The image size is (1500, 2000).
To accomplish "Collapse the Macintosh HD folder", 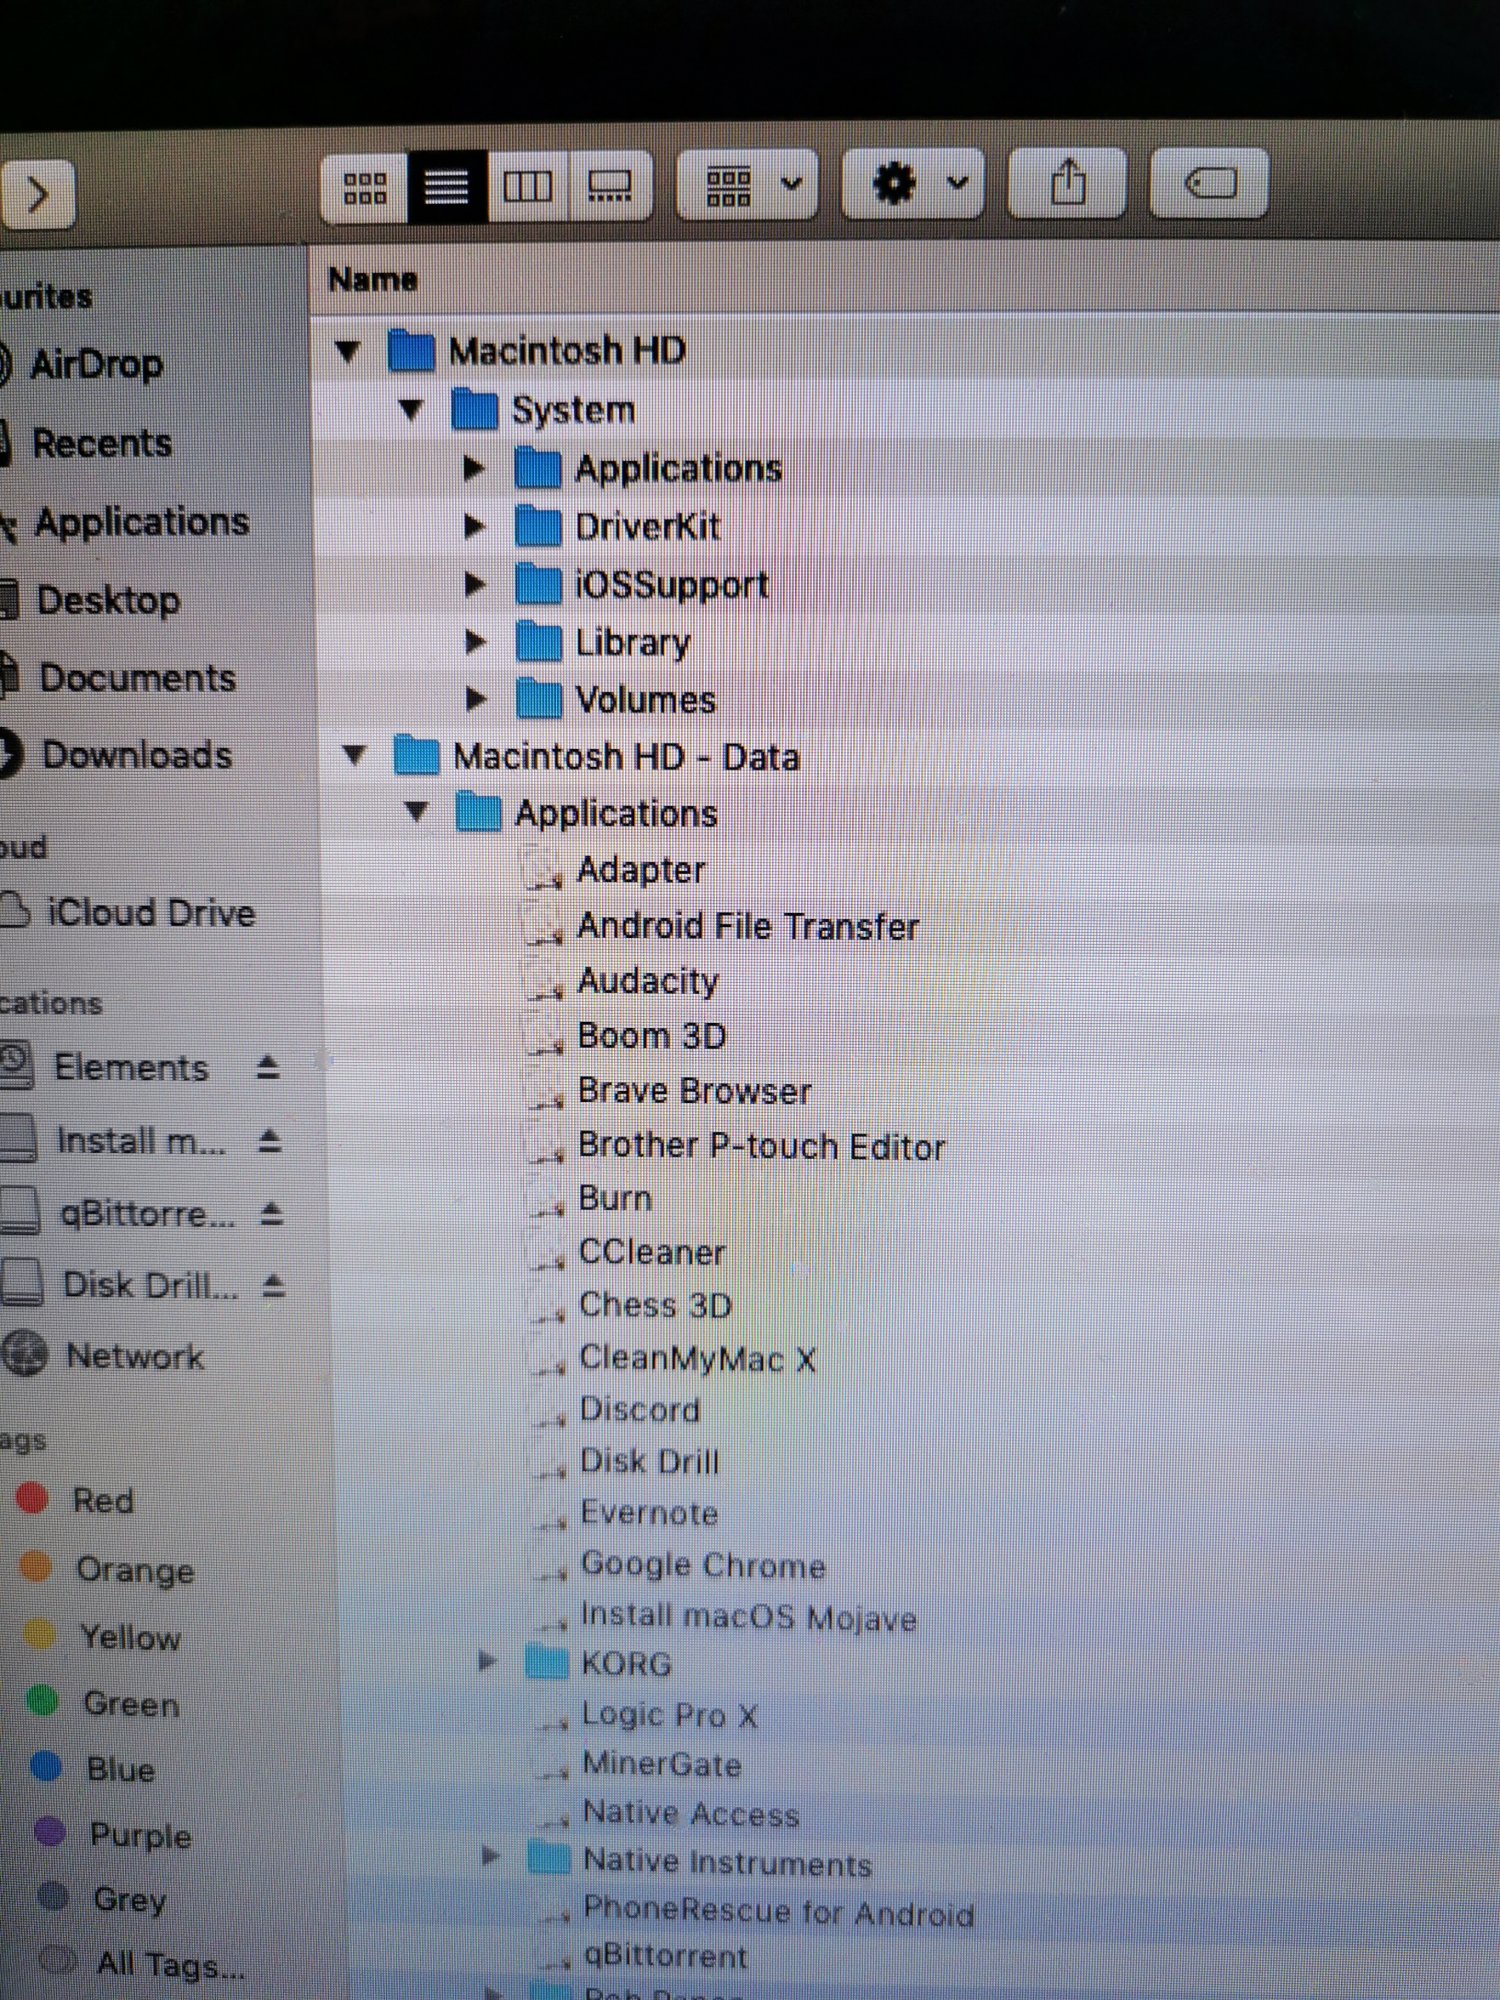I will tap(347, 351).
